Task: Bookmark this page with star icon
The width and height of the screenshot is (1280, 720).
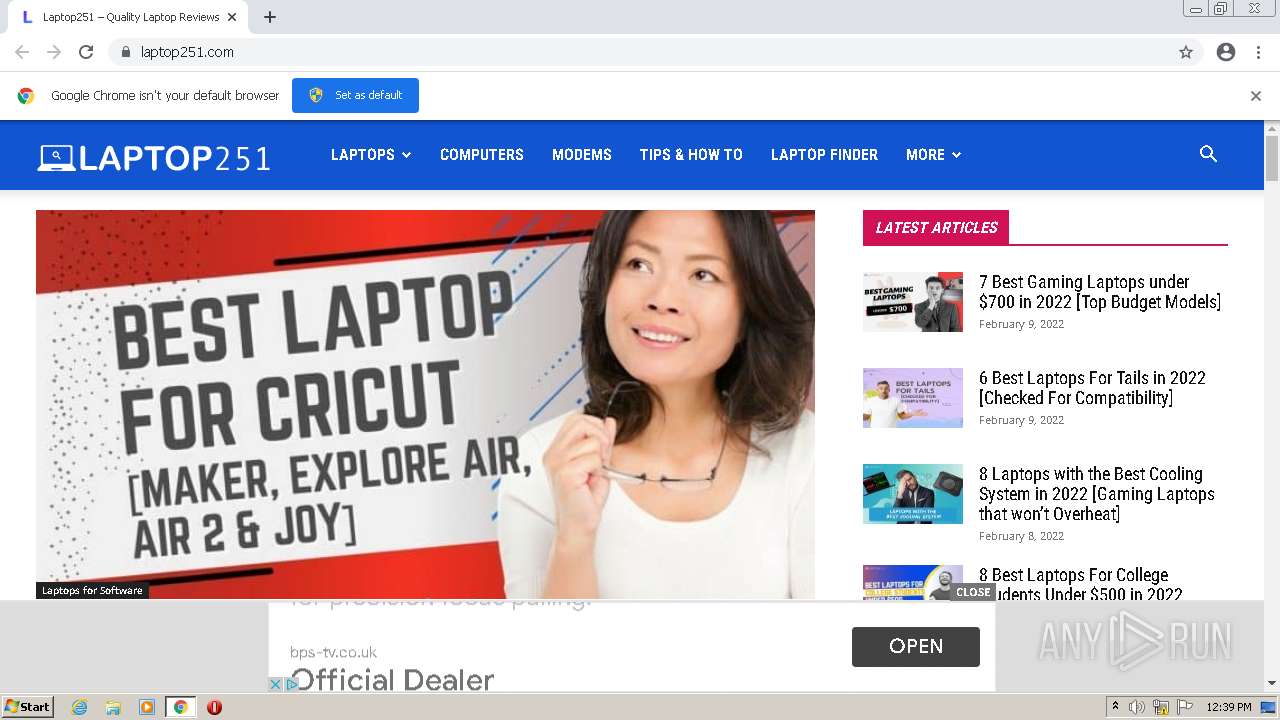Action: pos(1186,52)
